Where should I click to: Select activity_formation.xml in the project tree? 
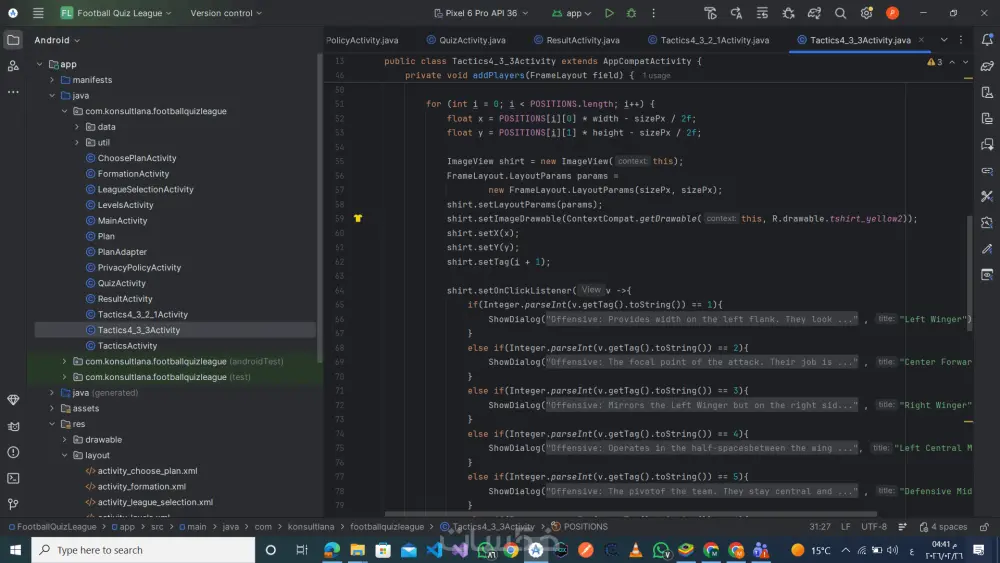[x=142, y=486]
